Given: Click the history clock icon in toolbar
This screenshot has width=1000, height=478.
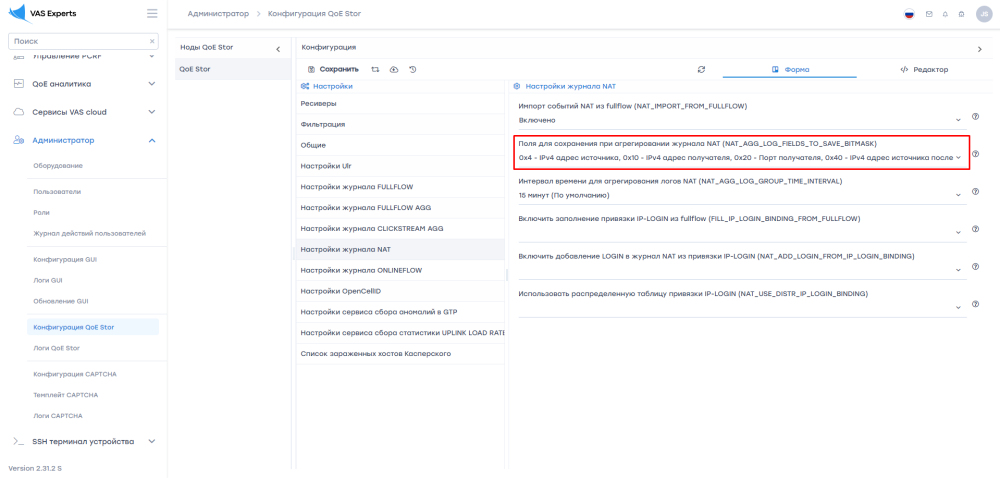Looking at the screenshot, I should coord(413,69).
